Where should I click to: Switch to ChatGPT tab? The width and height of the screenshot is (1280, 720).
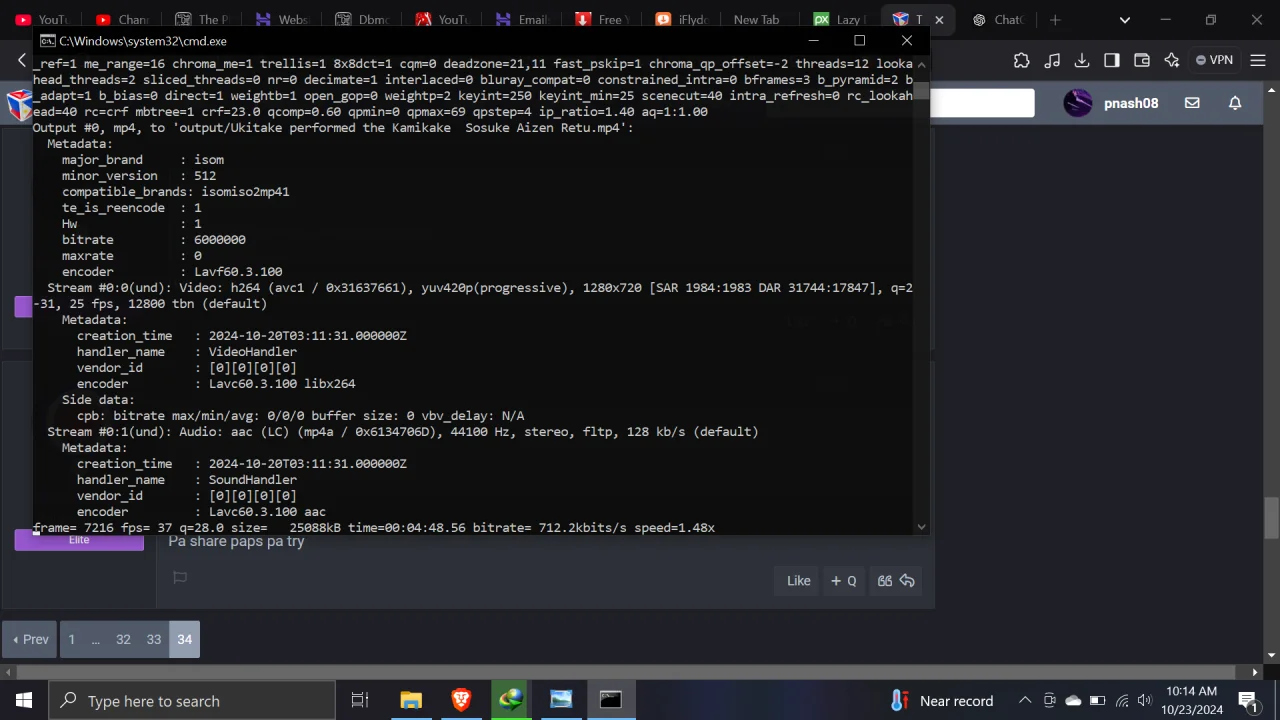pyautogui.click(x=1000, y=20)
